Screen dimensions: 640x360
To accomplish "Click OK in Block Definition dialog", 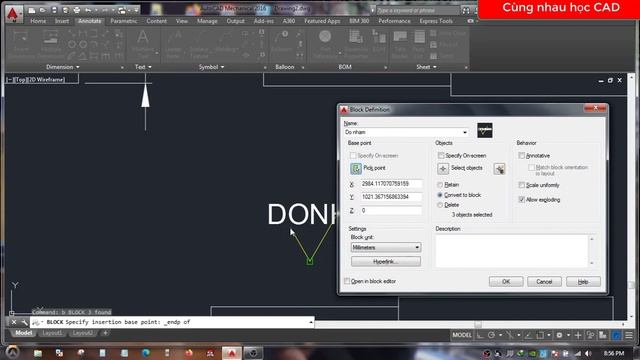I will tap(506, 282).
